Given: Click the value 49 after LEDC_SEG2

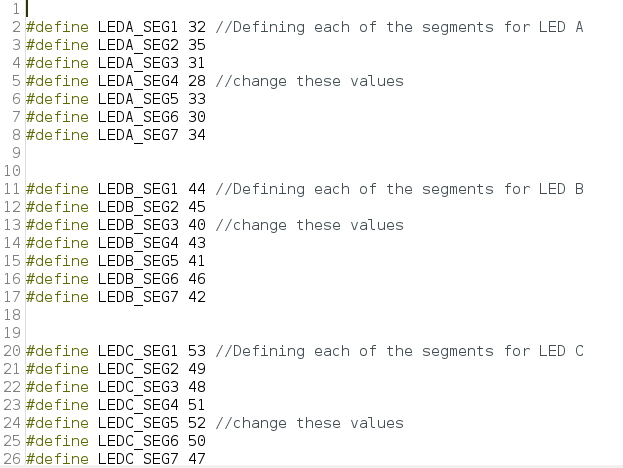Looking at the screenshot, I should [x=196, y=369].
